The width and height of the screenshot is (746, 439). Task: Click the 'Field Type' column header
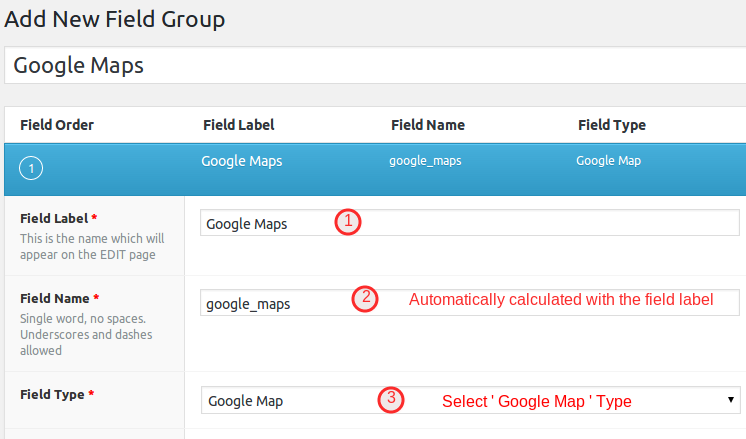coord(612,125)
